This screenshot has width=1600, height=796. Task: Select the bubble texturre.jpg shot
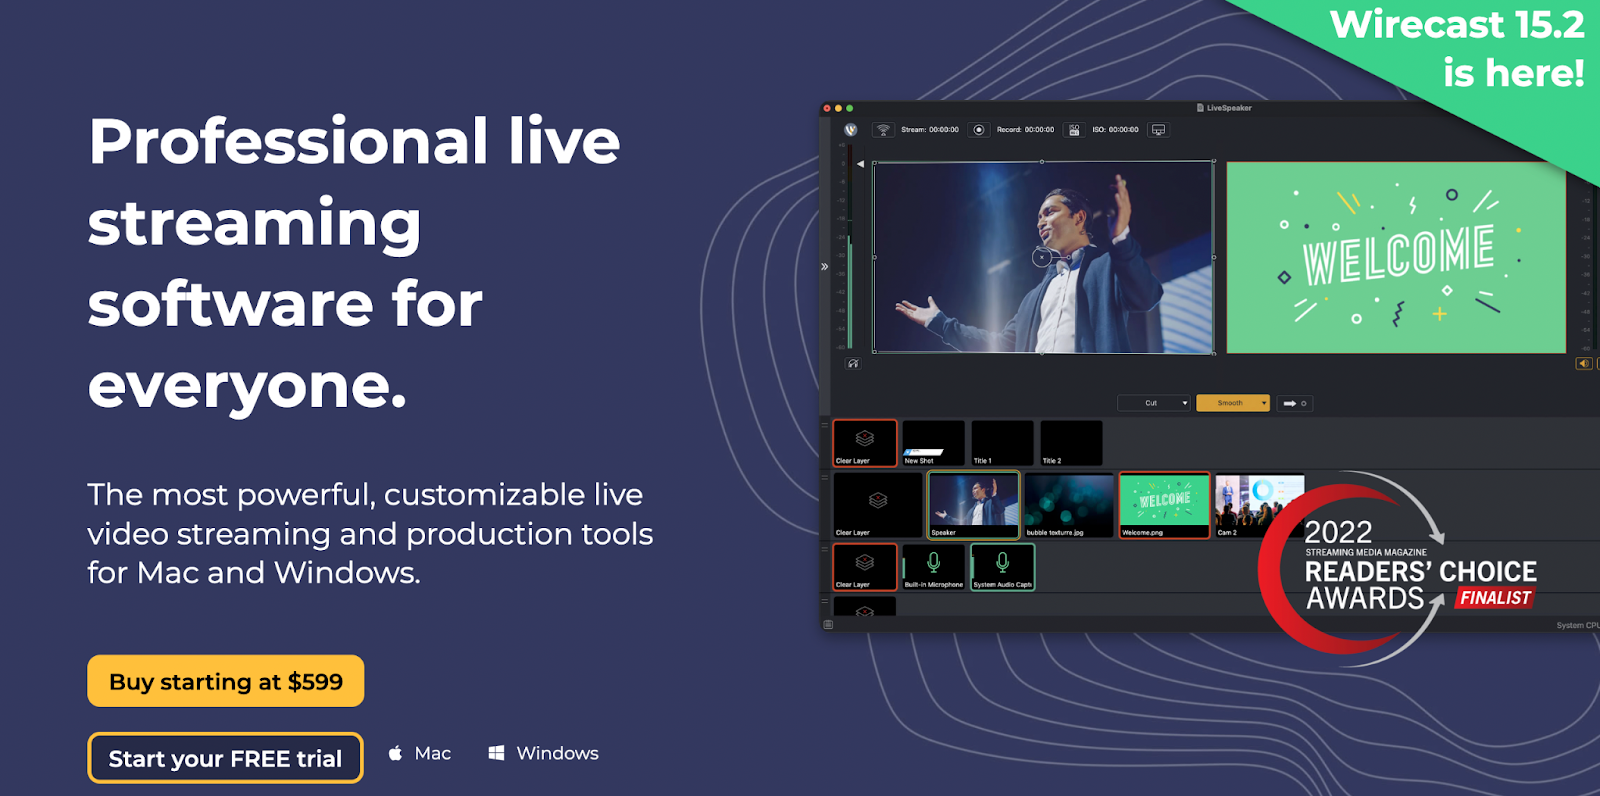pyautogui.click(x=1069, y=505)
